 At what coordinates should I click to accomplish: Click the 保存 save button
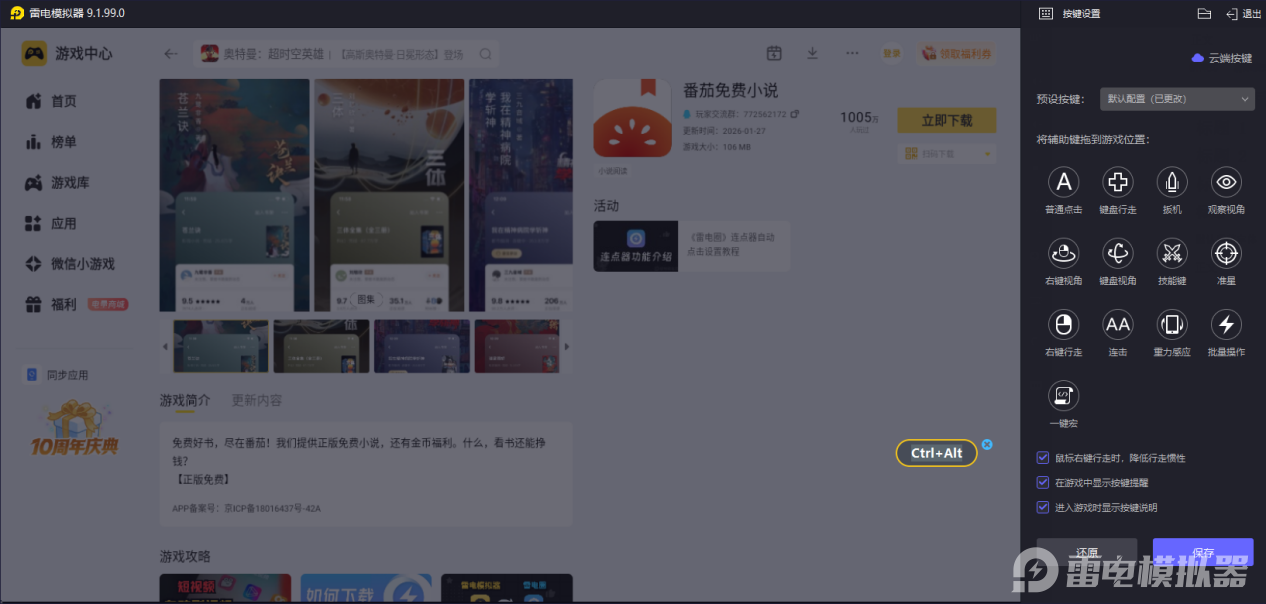[1203, 553]
